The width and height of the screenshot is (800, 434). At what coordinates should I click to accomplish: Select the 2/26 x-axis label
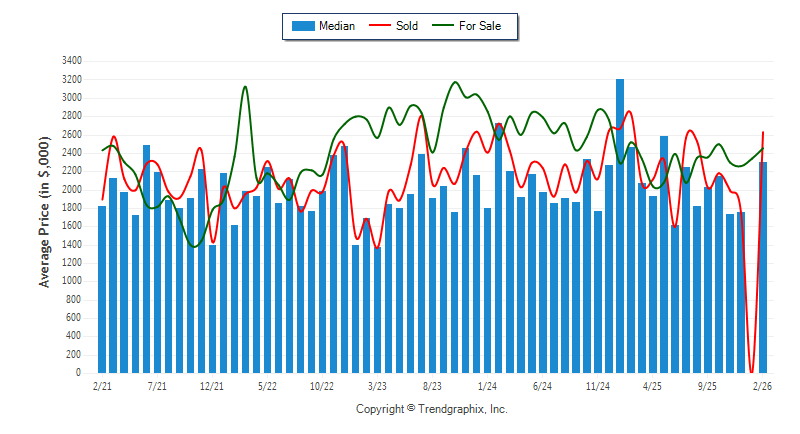tap(762, 384)
